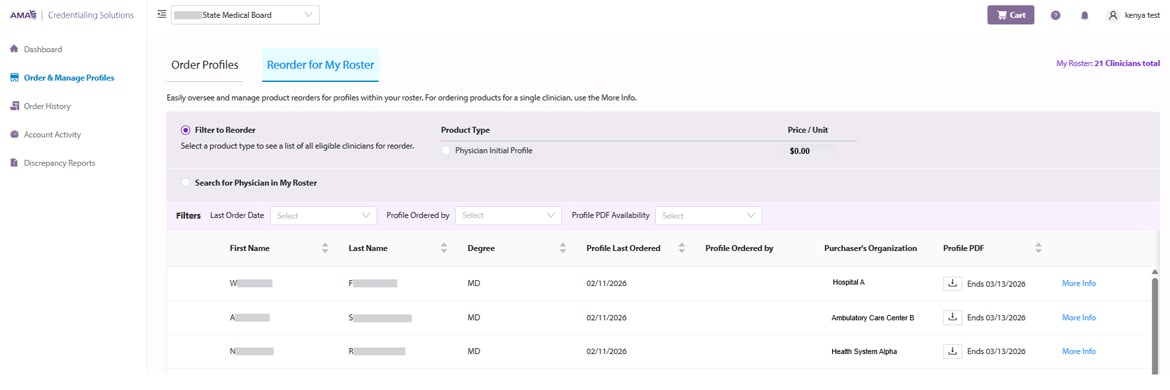Screen dimensions: 1170x390
Task: Click the Hospital A organization cell
Action: pos(848,283)
